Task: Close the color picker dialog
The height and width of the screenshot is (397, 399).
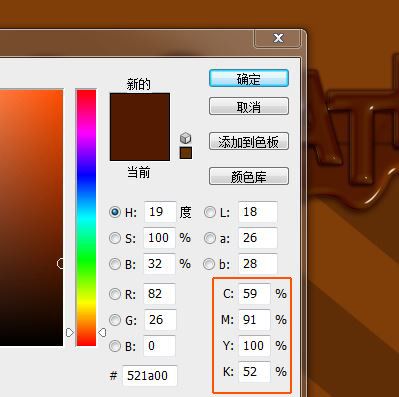Action: (278, 38)
